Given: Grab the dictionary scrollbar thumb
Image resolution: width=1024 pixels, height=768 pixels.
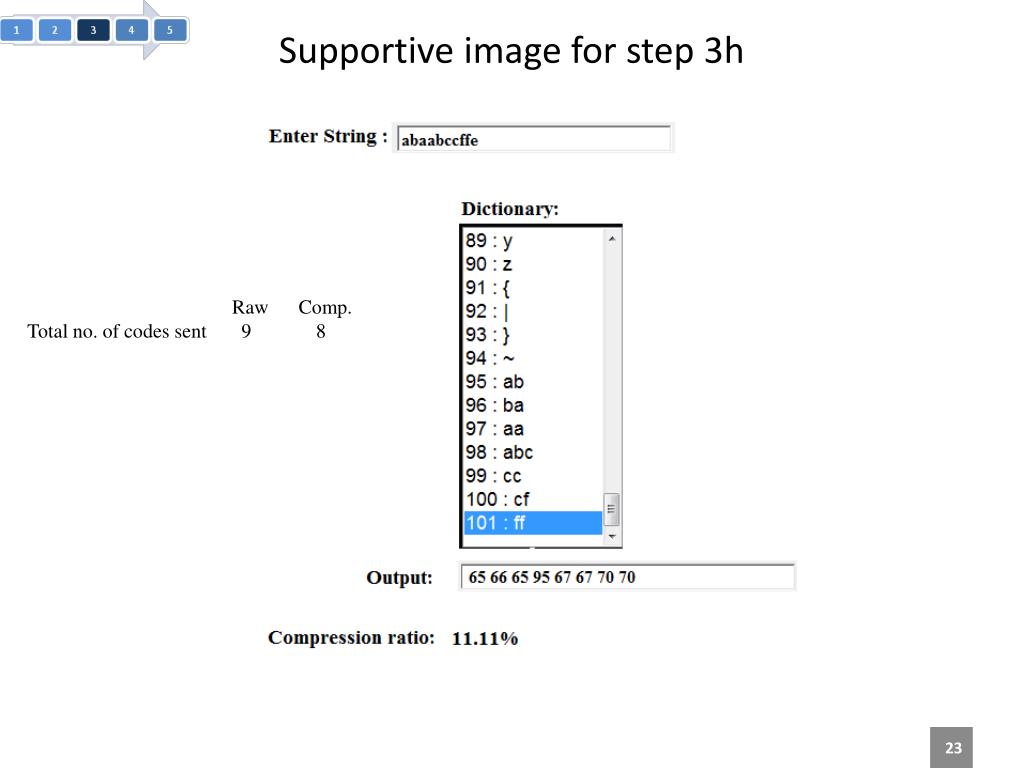Looking at the screenshot, I should [612, 509].
